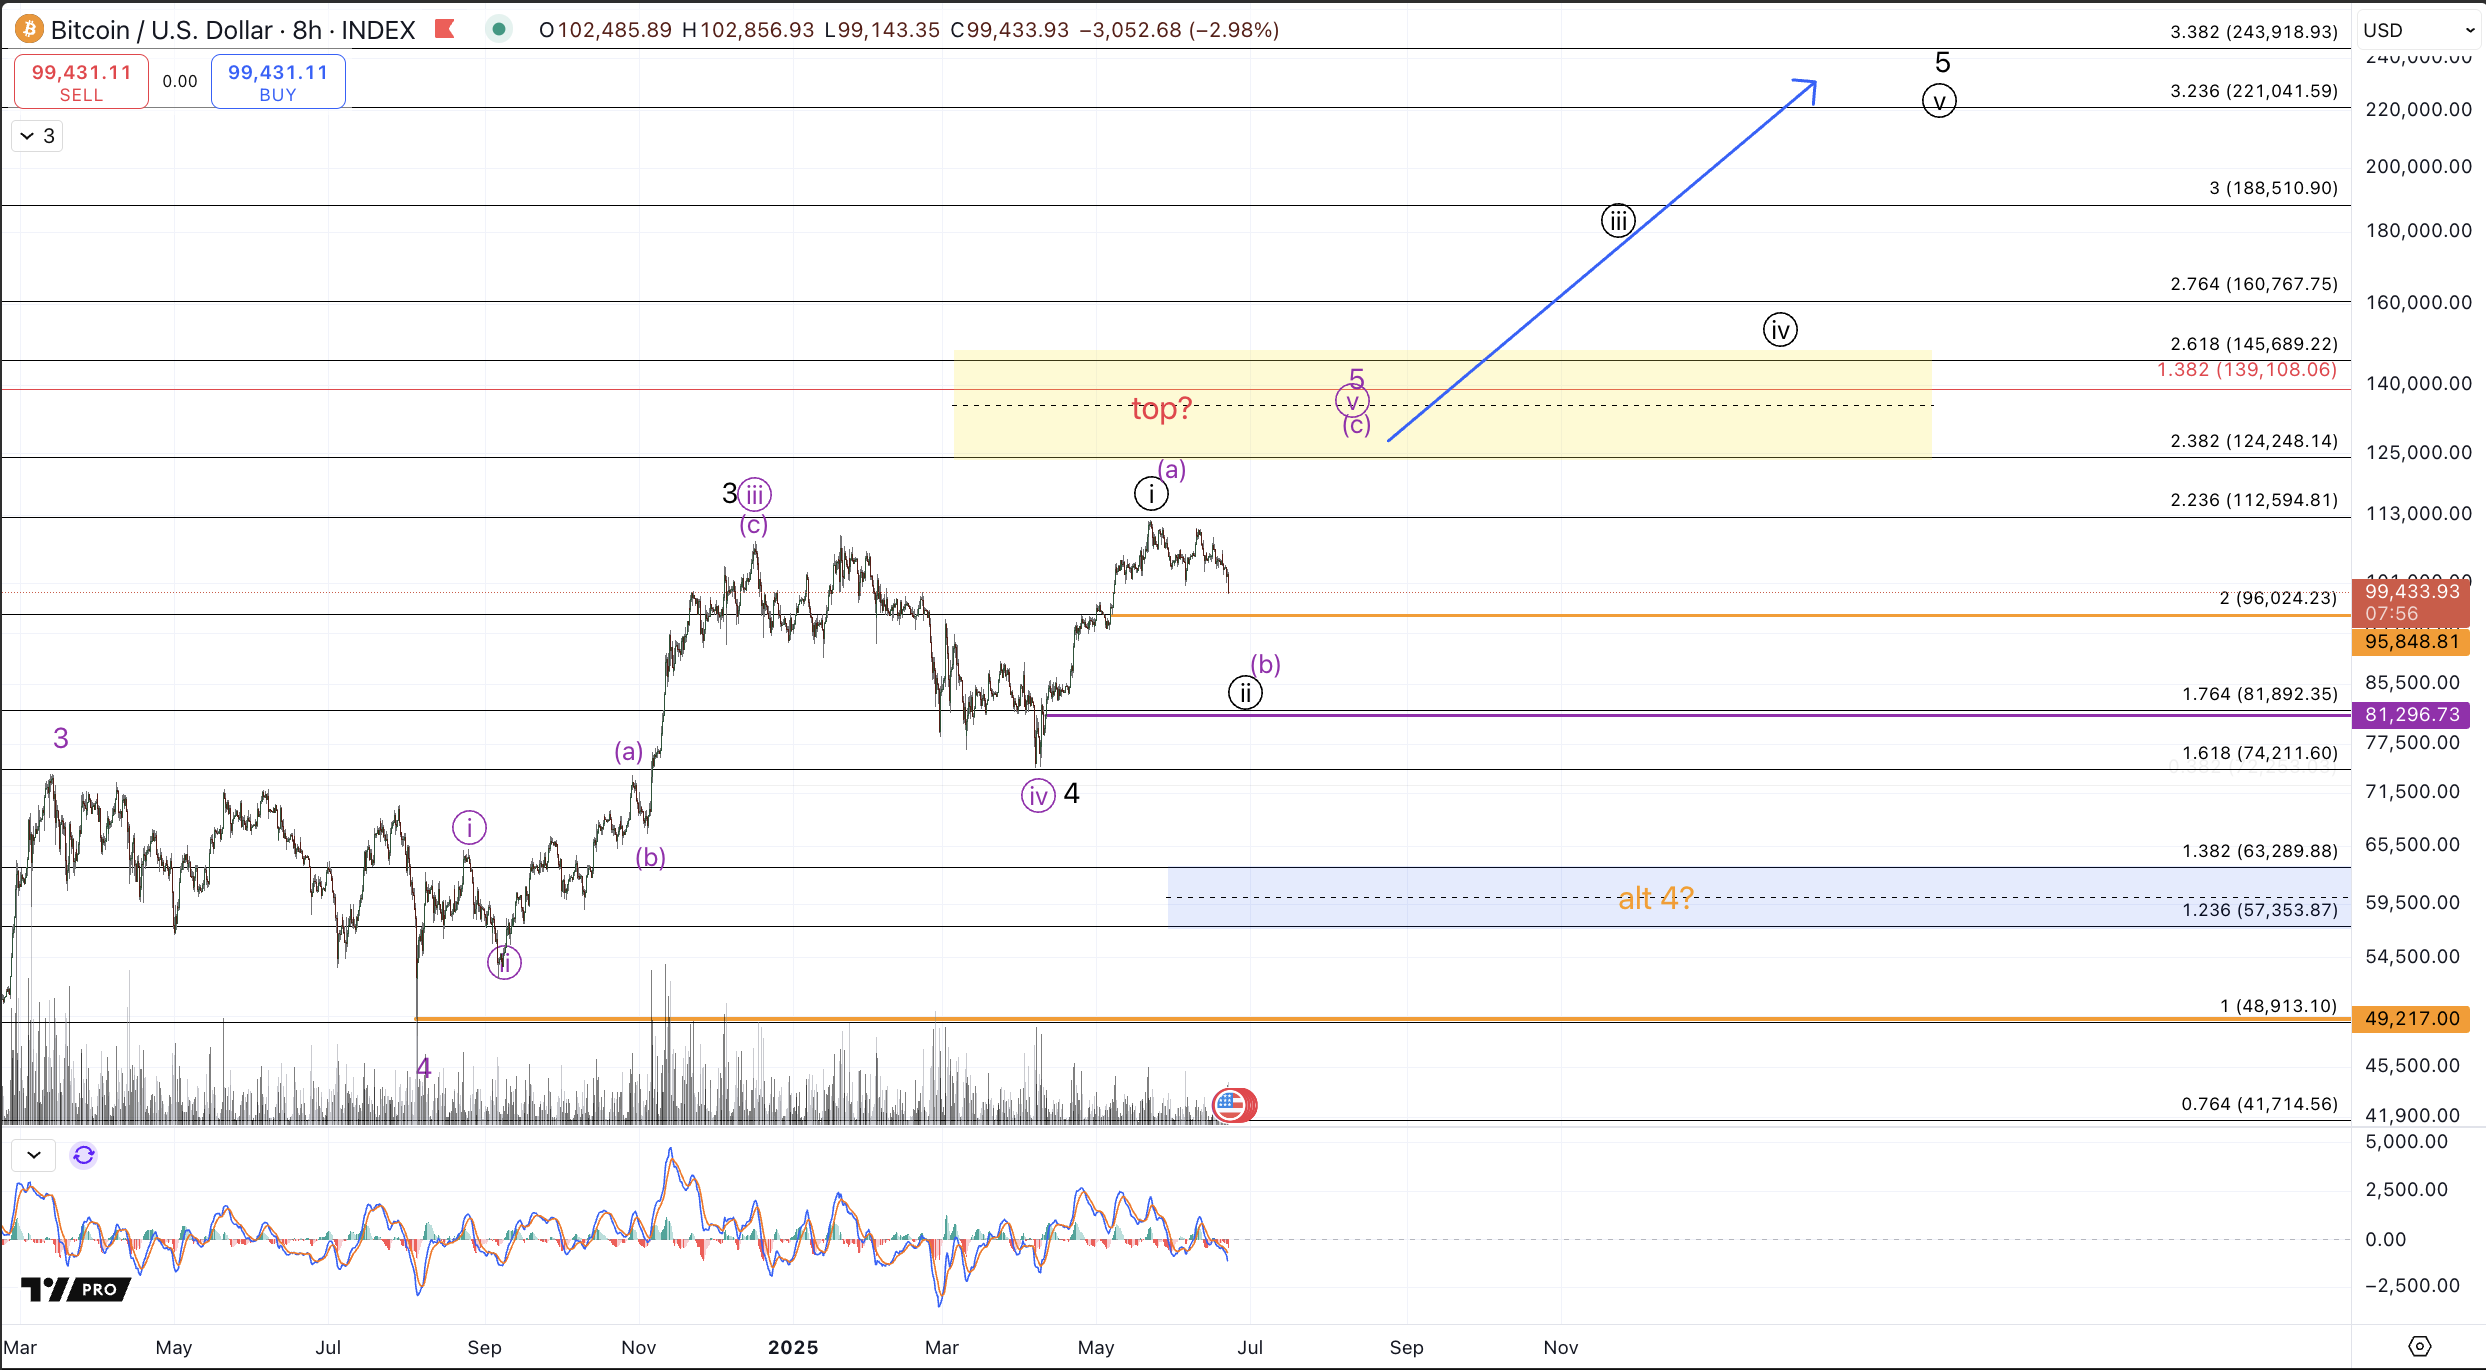This screenshot has width=2486, height=1370.
Task: Click the purple circled iv label
Action: click(x=1038, y=796)
